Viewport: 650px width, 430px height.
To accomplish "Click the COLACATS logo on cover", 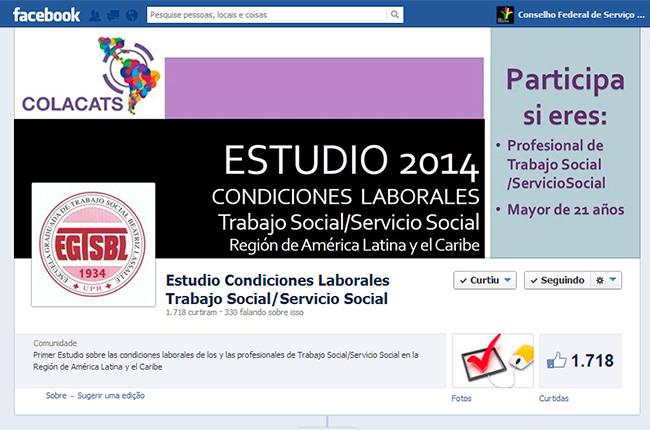I will coord(91,75).
